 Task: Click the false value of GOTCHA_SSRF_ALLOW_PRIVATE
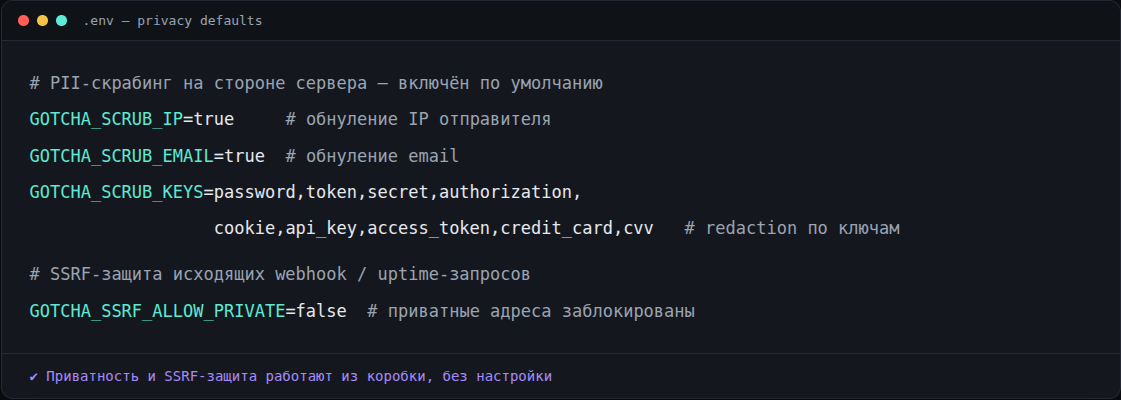pos(322,311)
